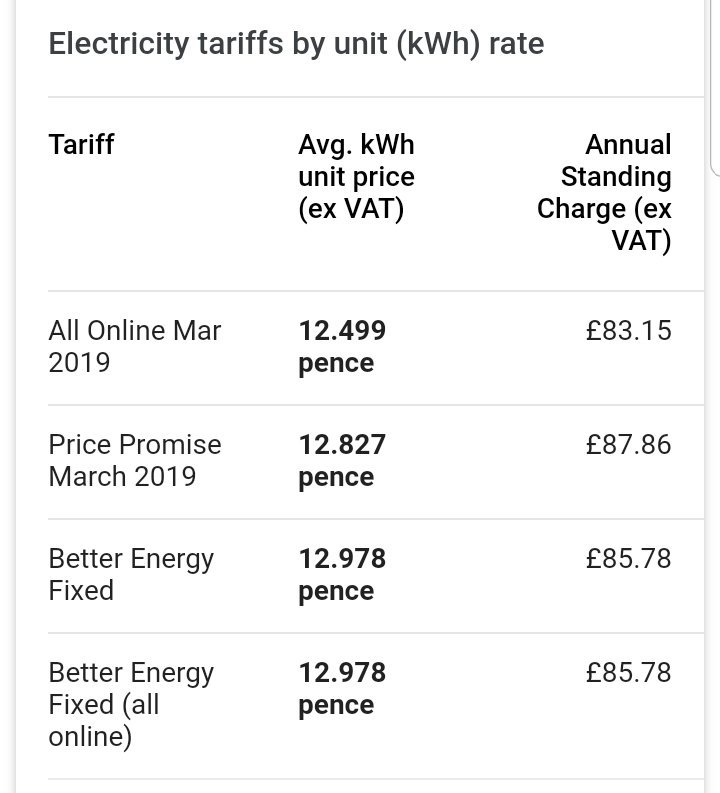Click the 12.827 pence unit price

coord(342,461)
